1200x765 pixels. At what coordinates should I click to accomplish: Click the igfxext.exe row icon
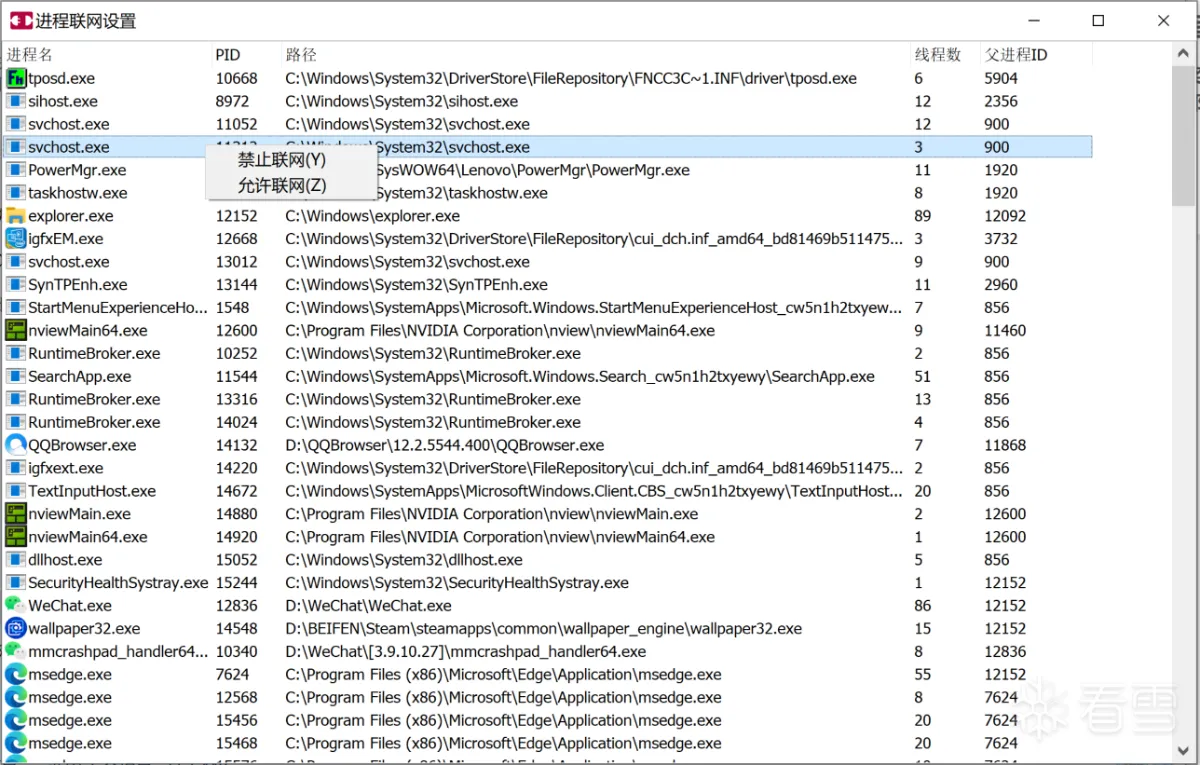(x=16, y=468)
